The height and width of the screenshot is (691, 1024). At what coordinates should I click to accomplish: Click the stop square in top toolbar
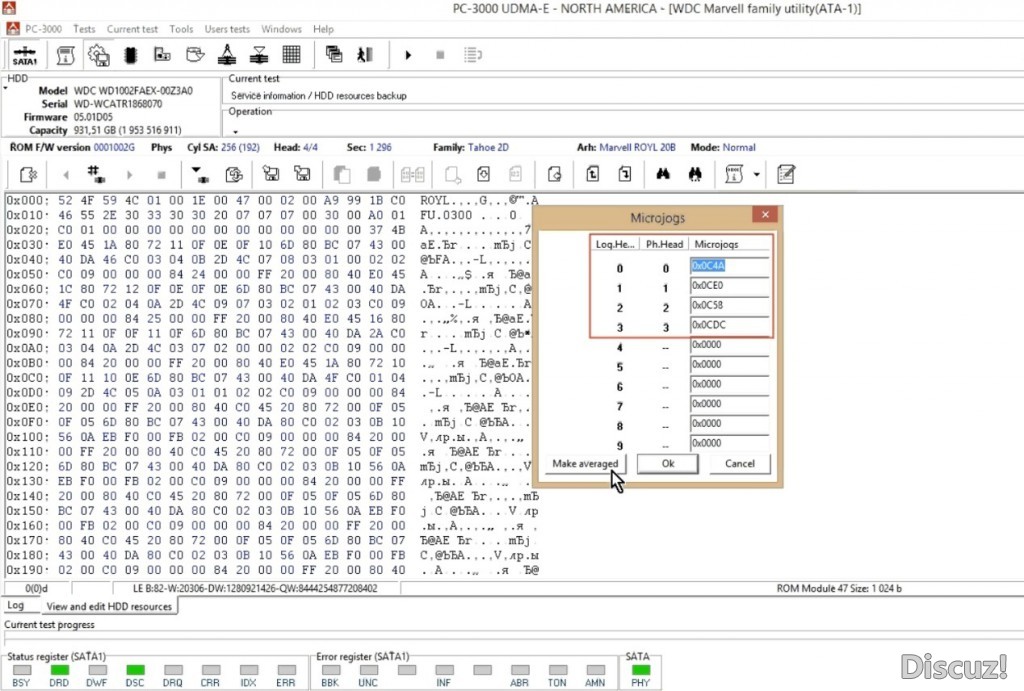[x=440, y=55]
